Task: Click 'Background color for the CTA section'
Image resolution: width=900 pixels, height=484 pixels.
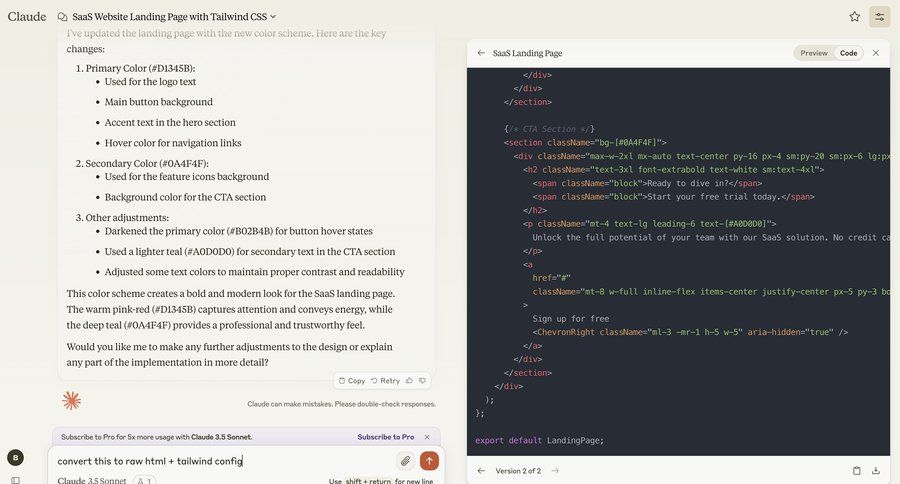Action: click(x=185, y=197)
